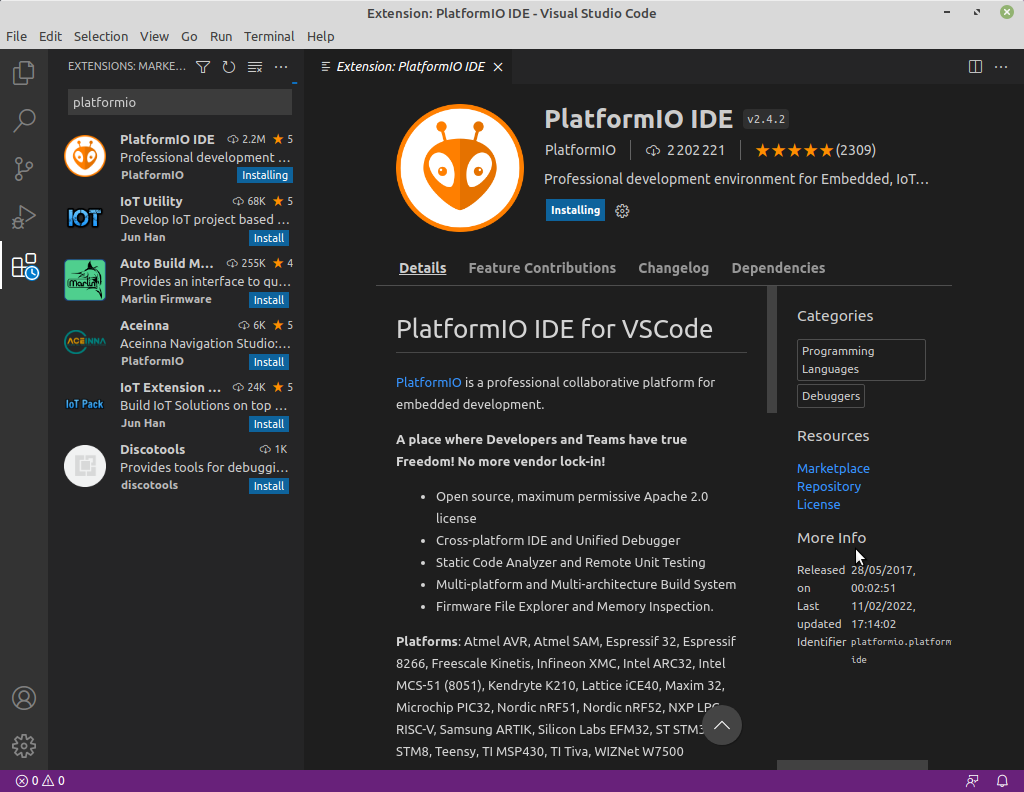Open the View menu

pos(154,37)
